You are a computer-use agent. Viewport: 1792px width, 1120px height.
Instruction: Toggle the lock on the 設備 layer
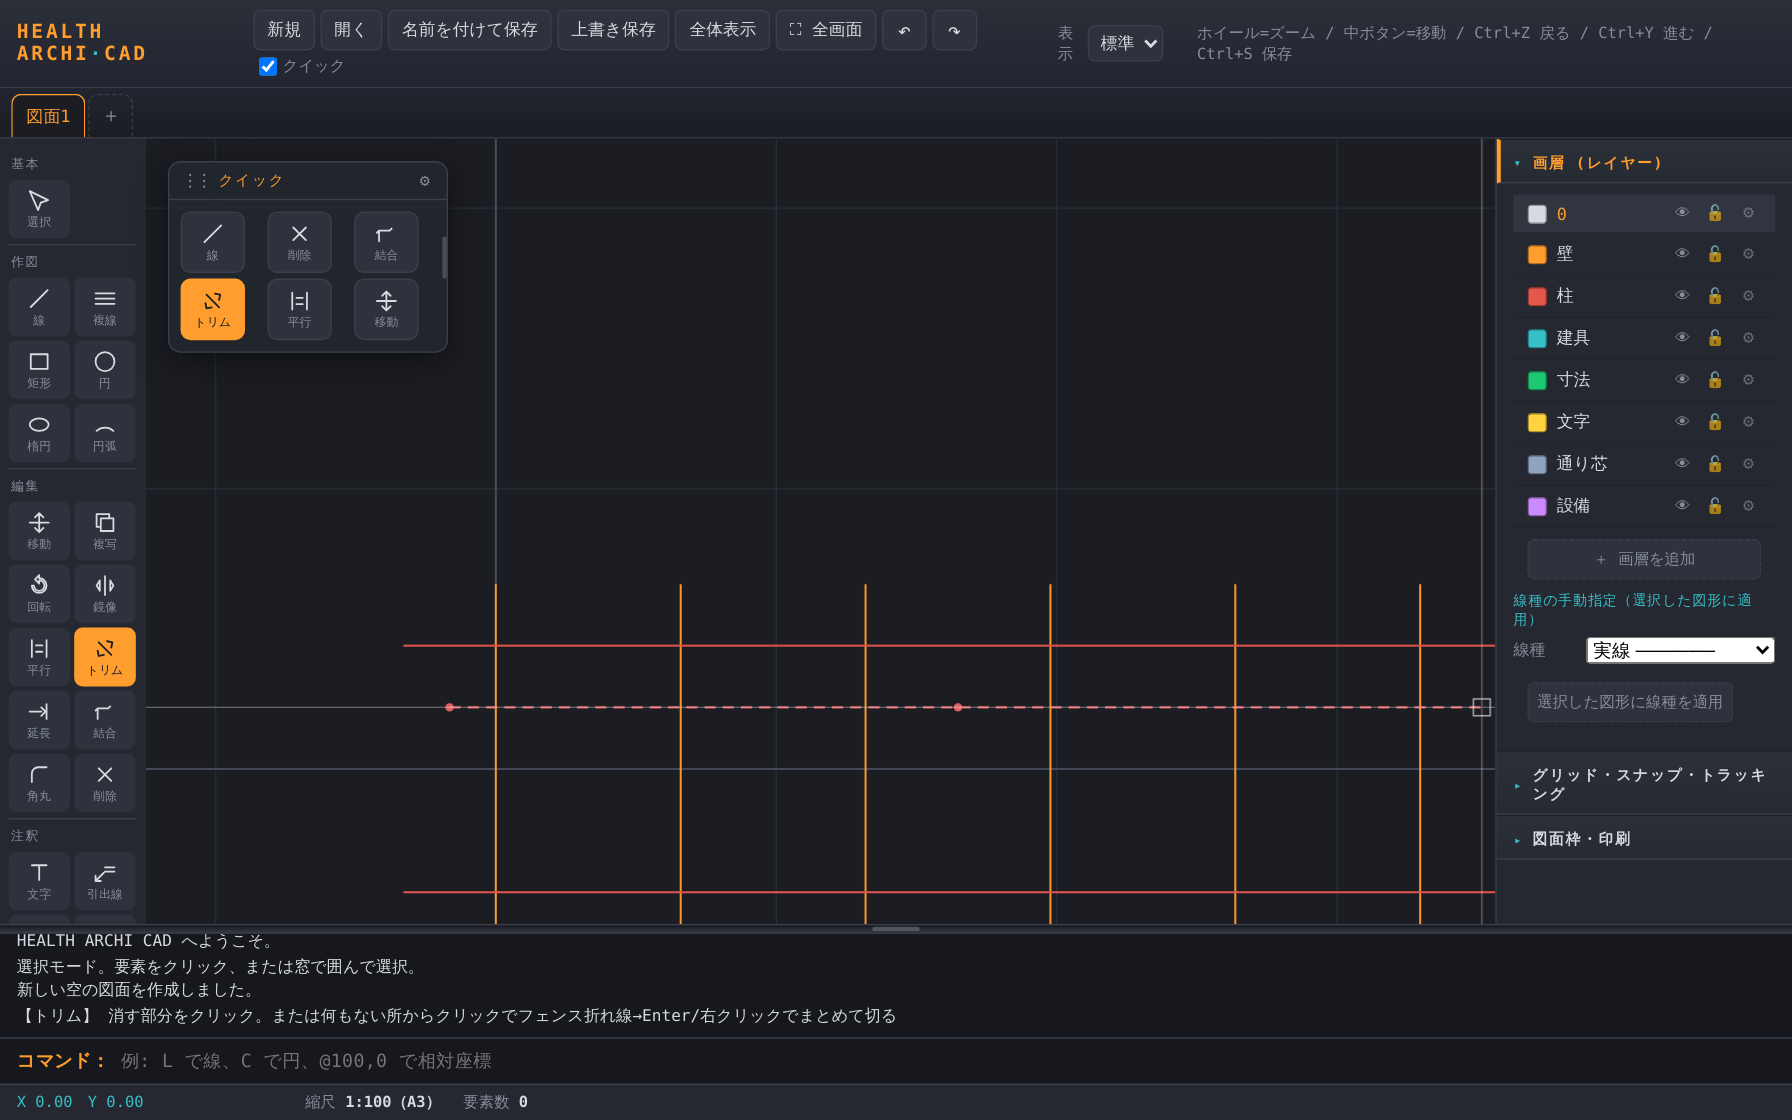pyautogui.click(x=1715, y=506)
